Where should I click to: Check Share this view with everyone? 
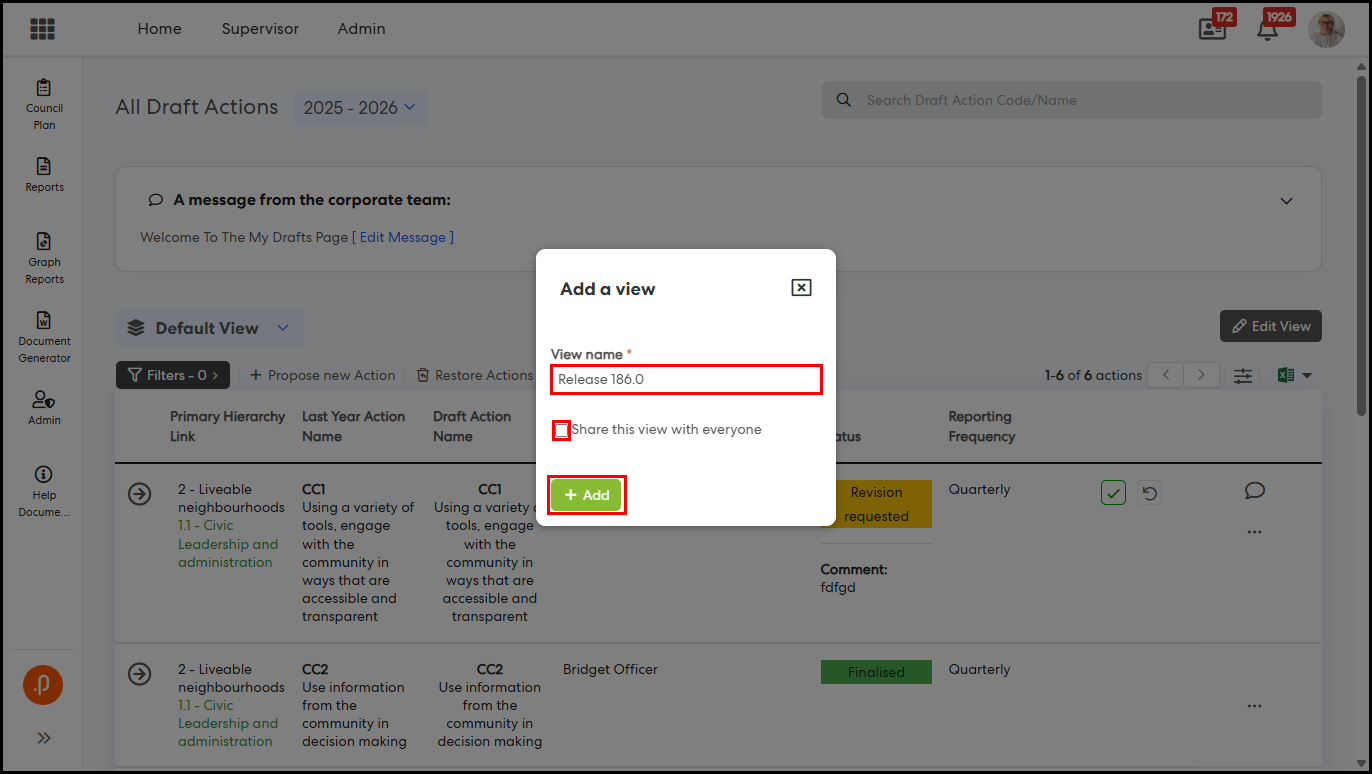(562, 430)
